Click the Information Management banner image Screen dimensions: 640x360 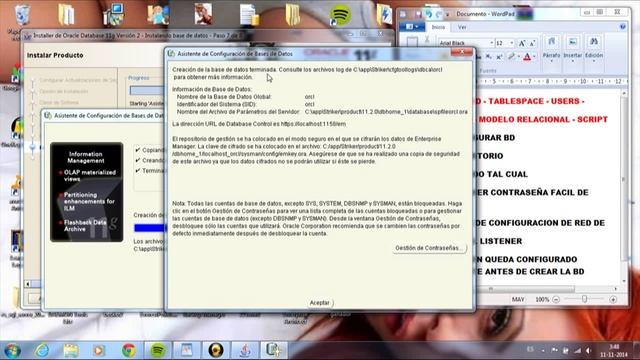pyautogui.click(x=86, y=192)
